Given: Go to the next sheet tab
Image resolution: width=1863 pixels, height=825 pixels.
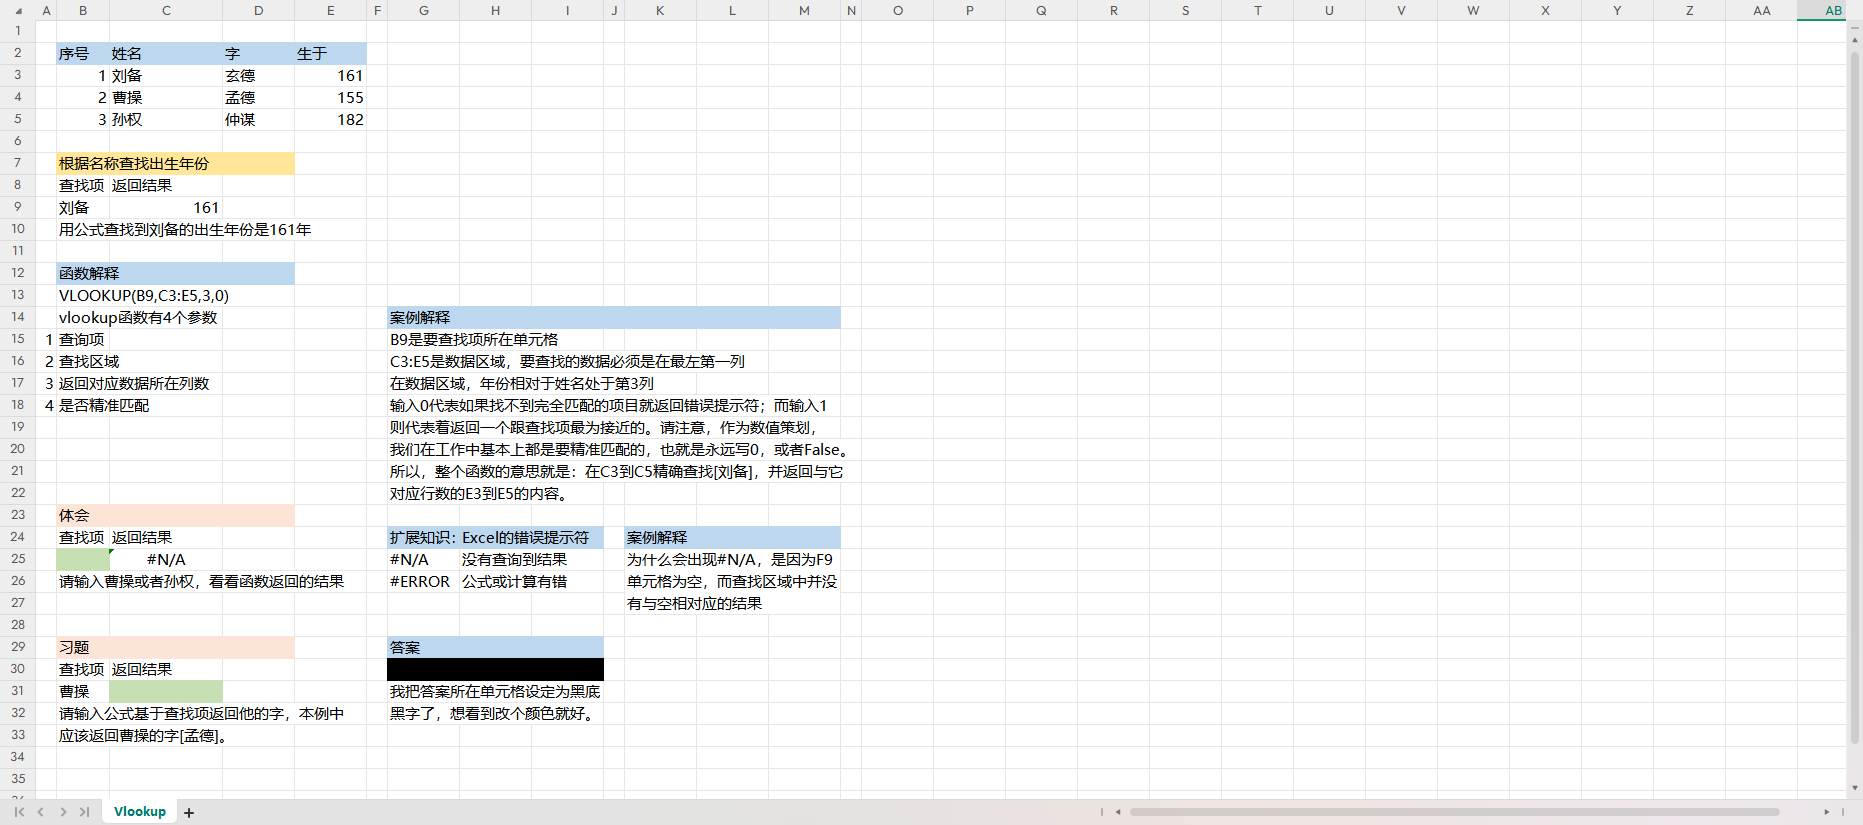Looking at the screenshot, I should pyautogui.click(x=63, y=812).
